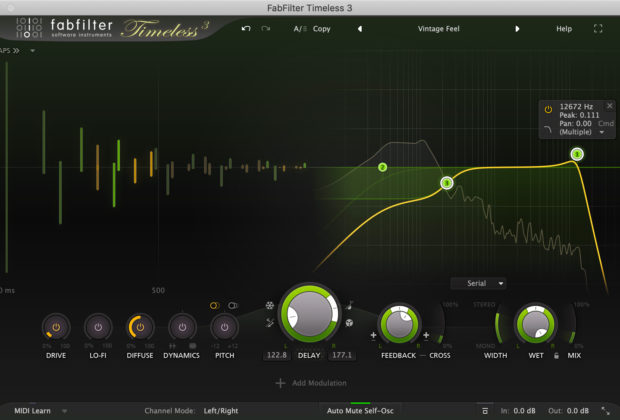The width and height of the screenshot is (620, 420).
Task: Edit the left delay time 122.8
Action: (276, 355)
